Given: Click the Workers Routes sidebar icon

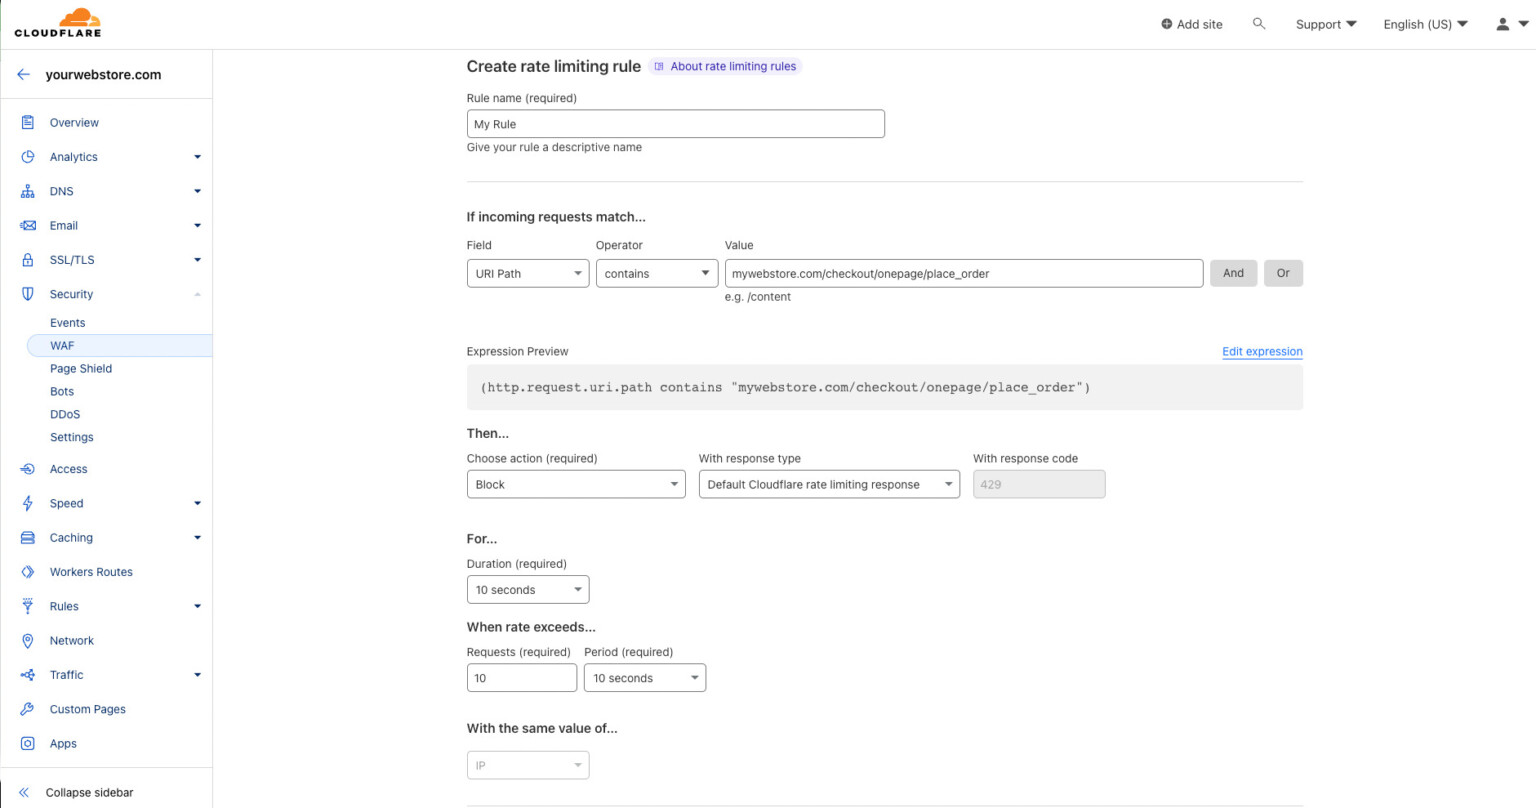Looking at the screenshot, I should pyautogui.click(x=28, y=572).
